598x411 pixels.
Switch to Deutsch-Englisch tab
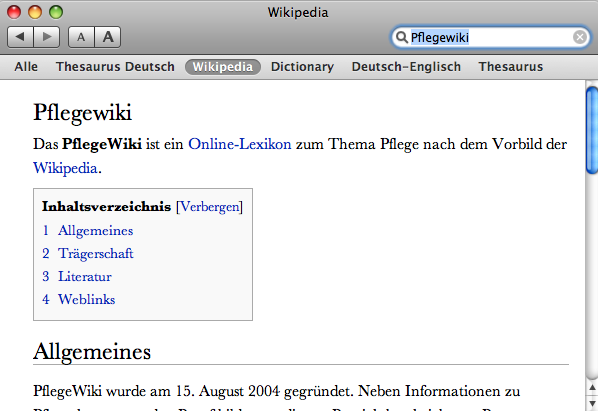click(x=406, y=67)
